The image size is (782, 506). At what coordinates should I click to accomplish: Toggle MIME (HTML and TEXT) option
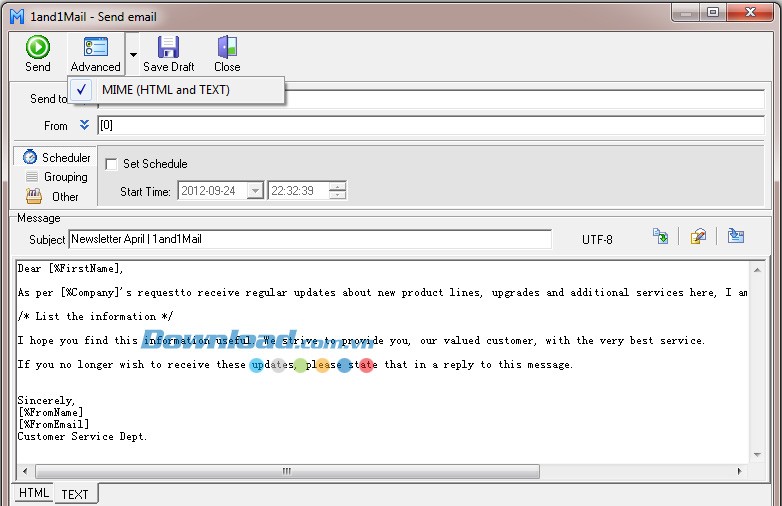[165, 90]
